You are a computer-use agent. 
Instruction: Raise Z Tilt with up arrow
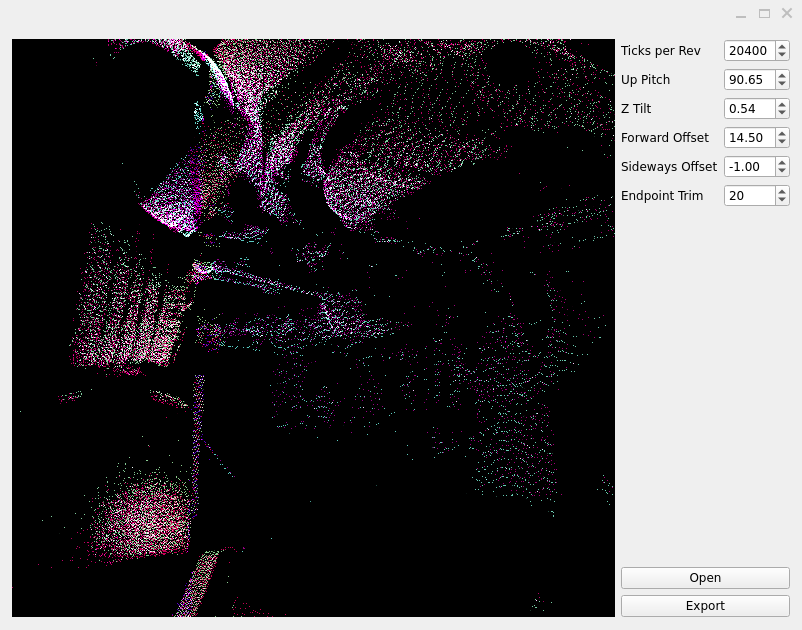[x=782, y=104]
